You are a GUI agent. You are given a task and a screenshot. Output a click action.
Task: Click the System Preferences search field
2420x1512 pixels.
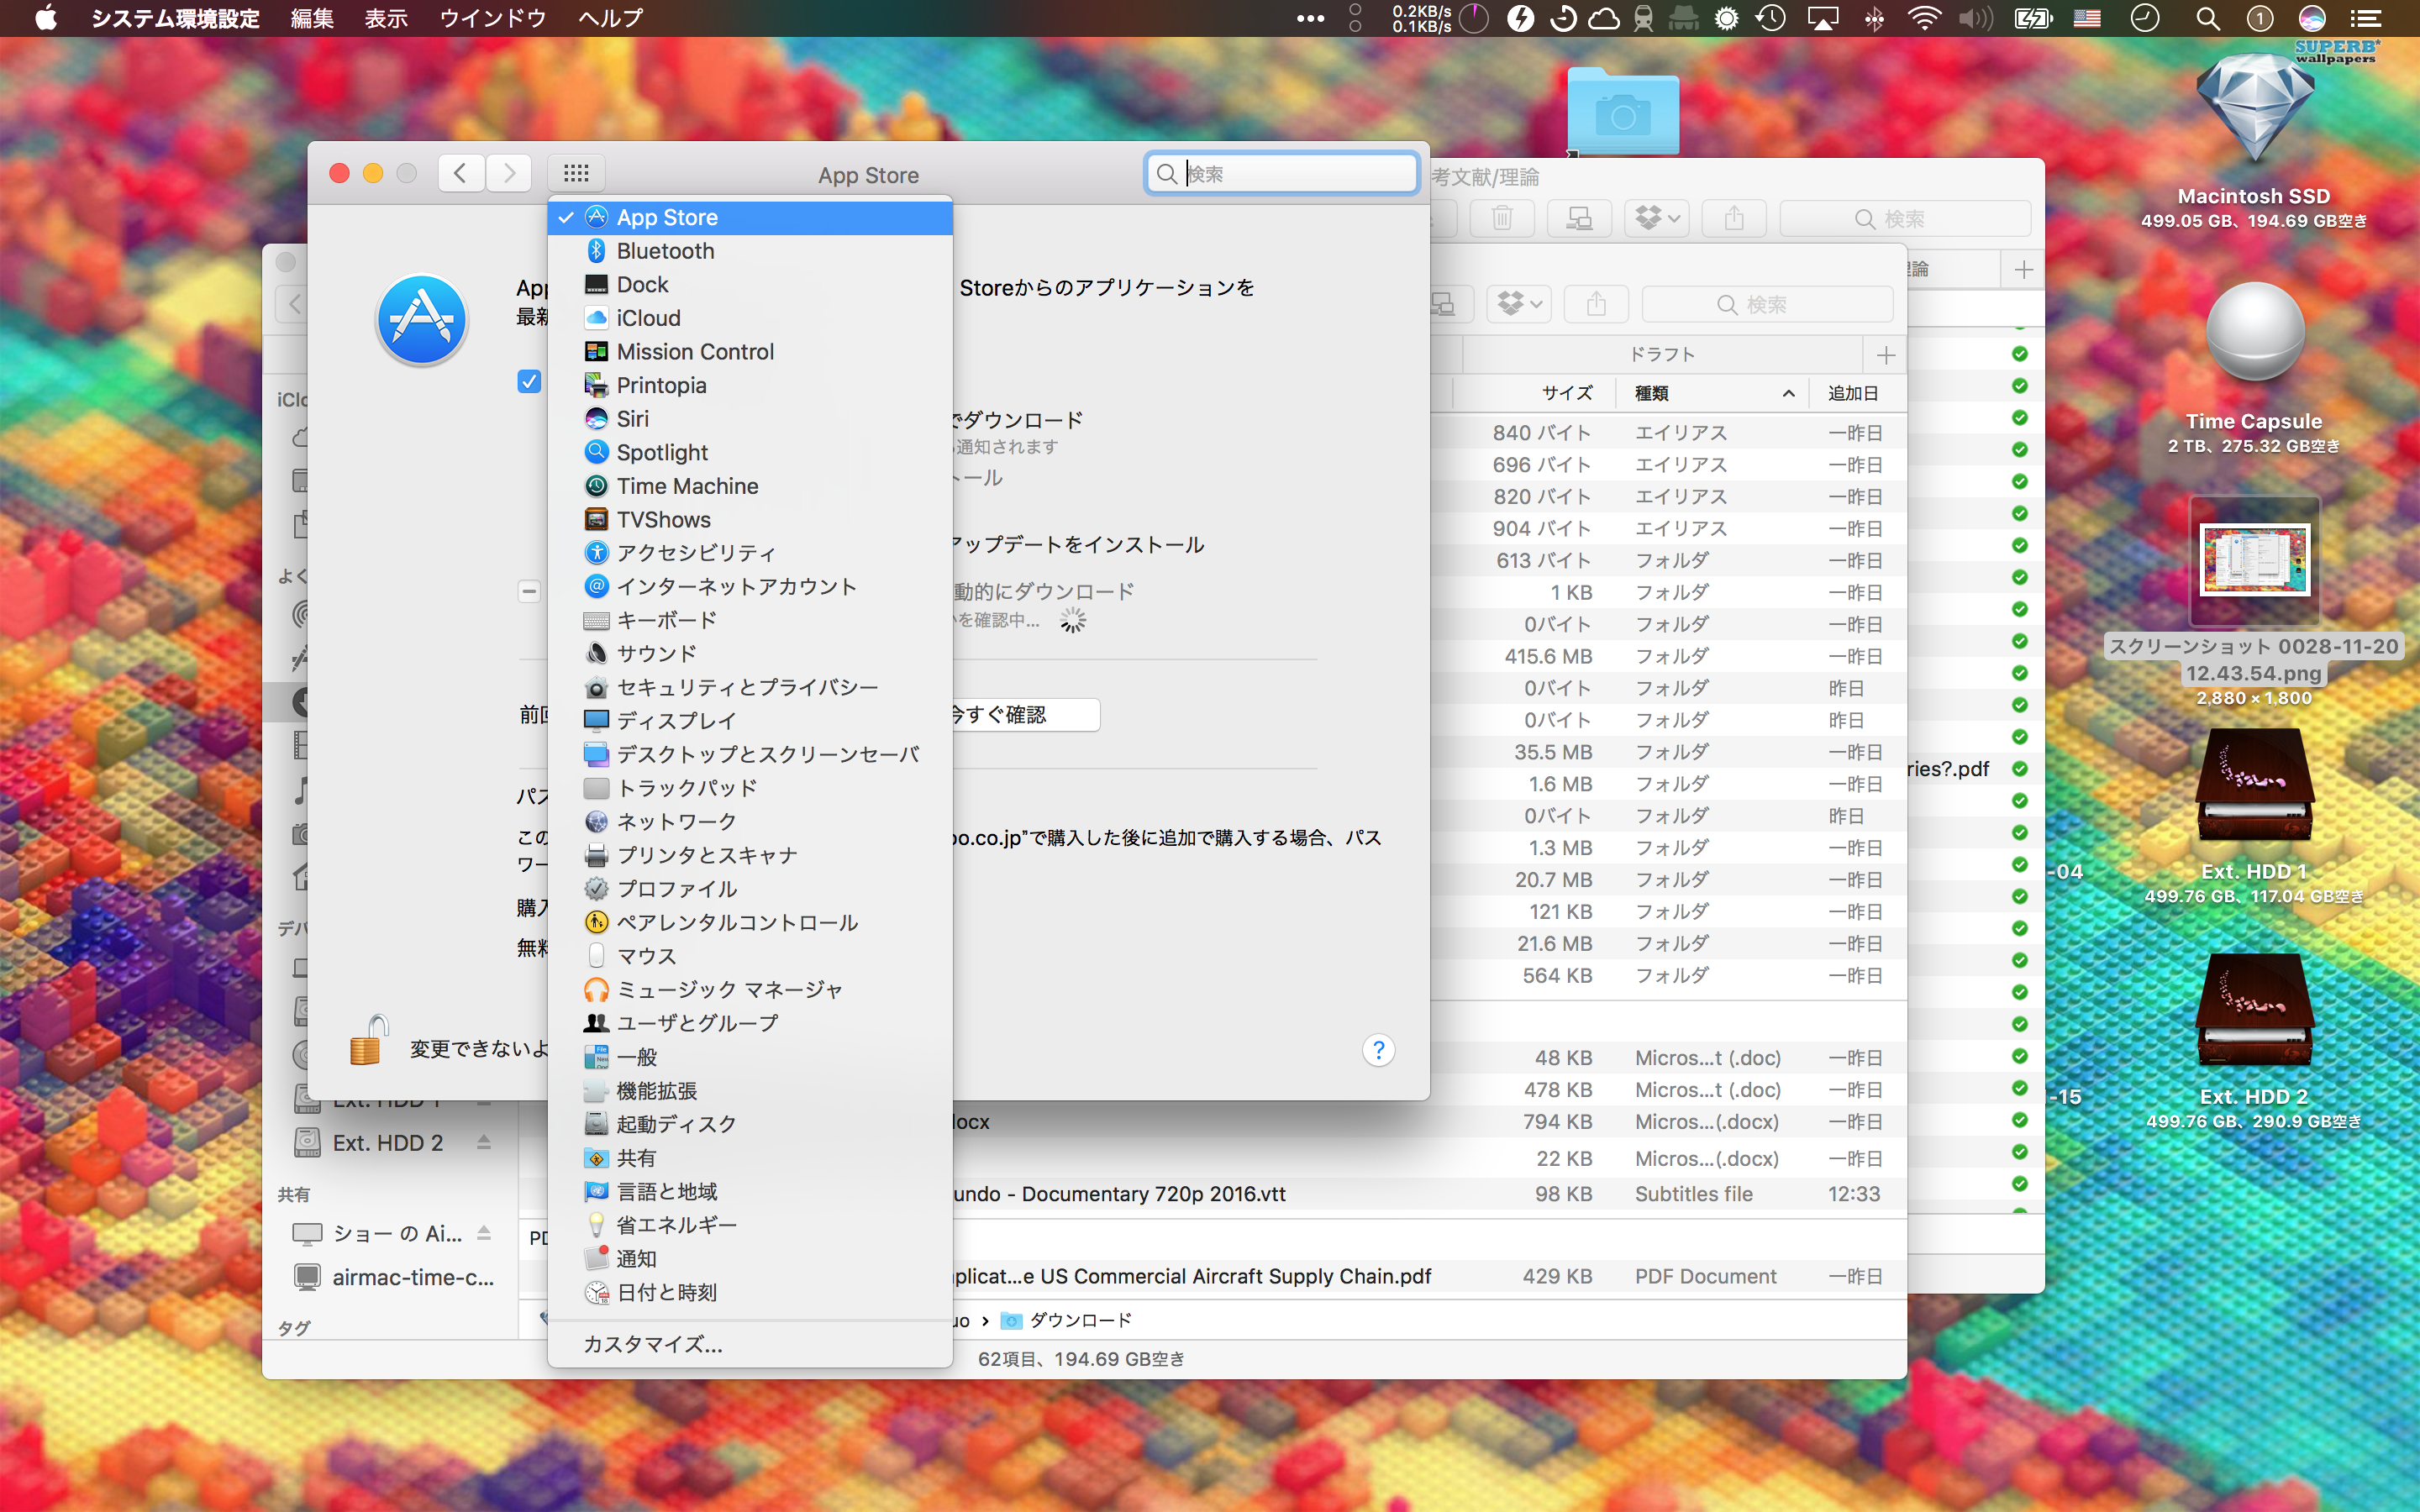pos(1282,174)
